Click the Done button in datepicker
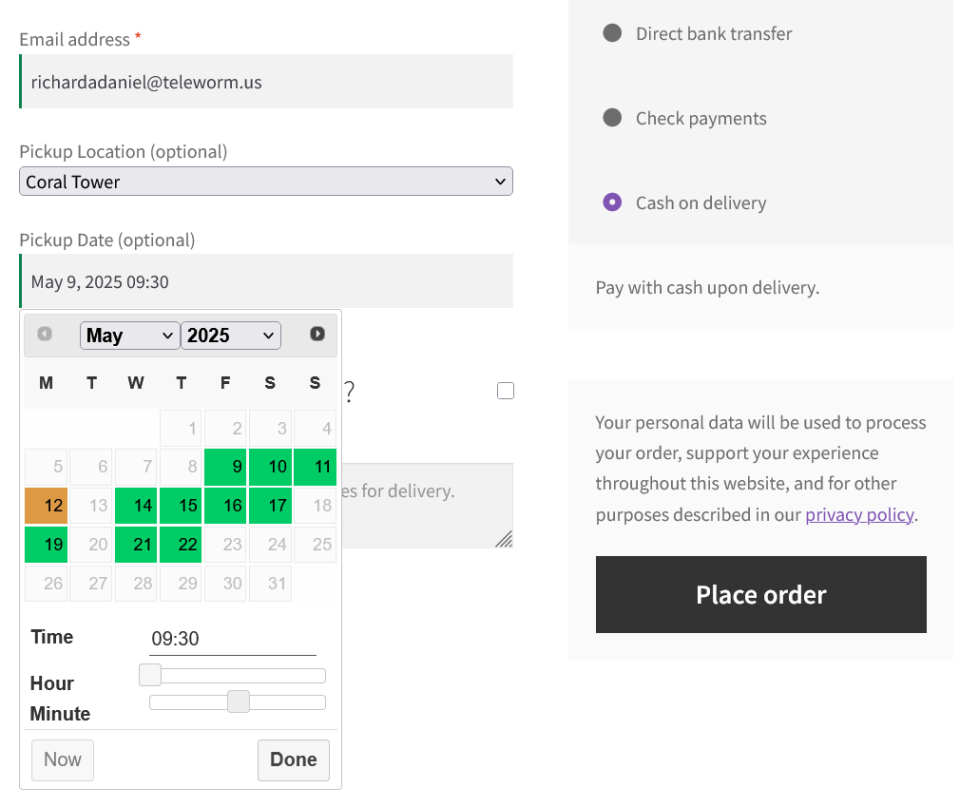 pos(293,760)
